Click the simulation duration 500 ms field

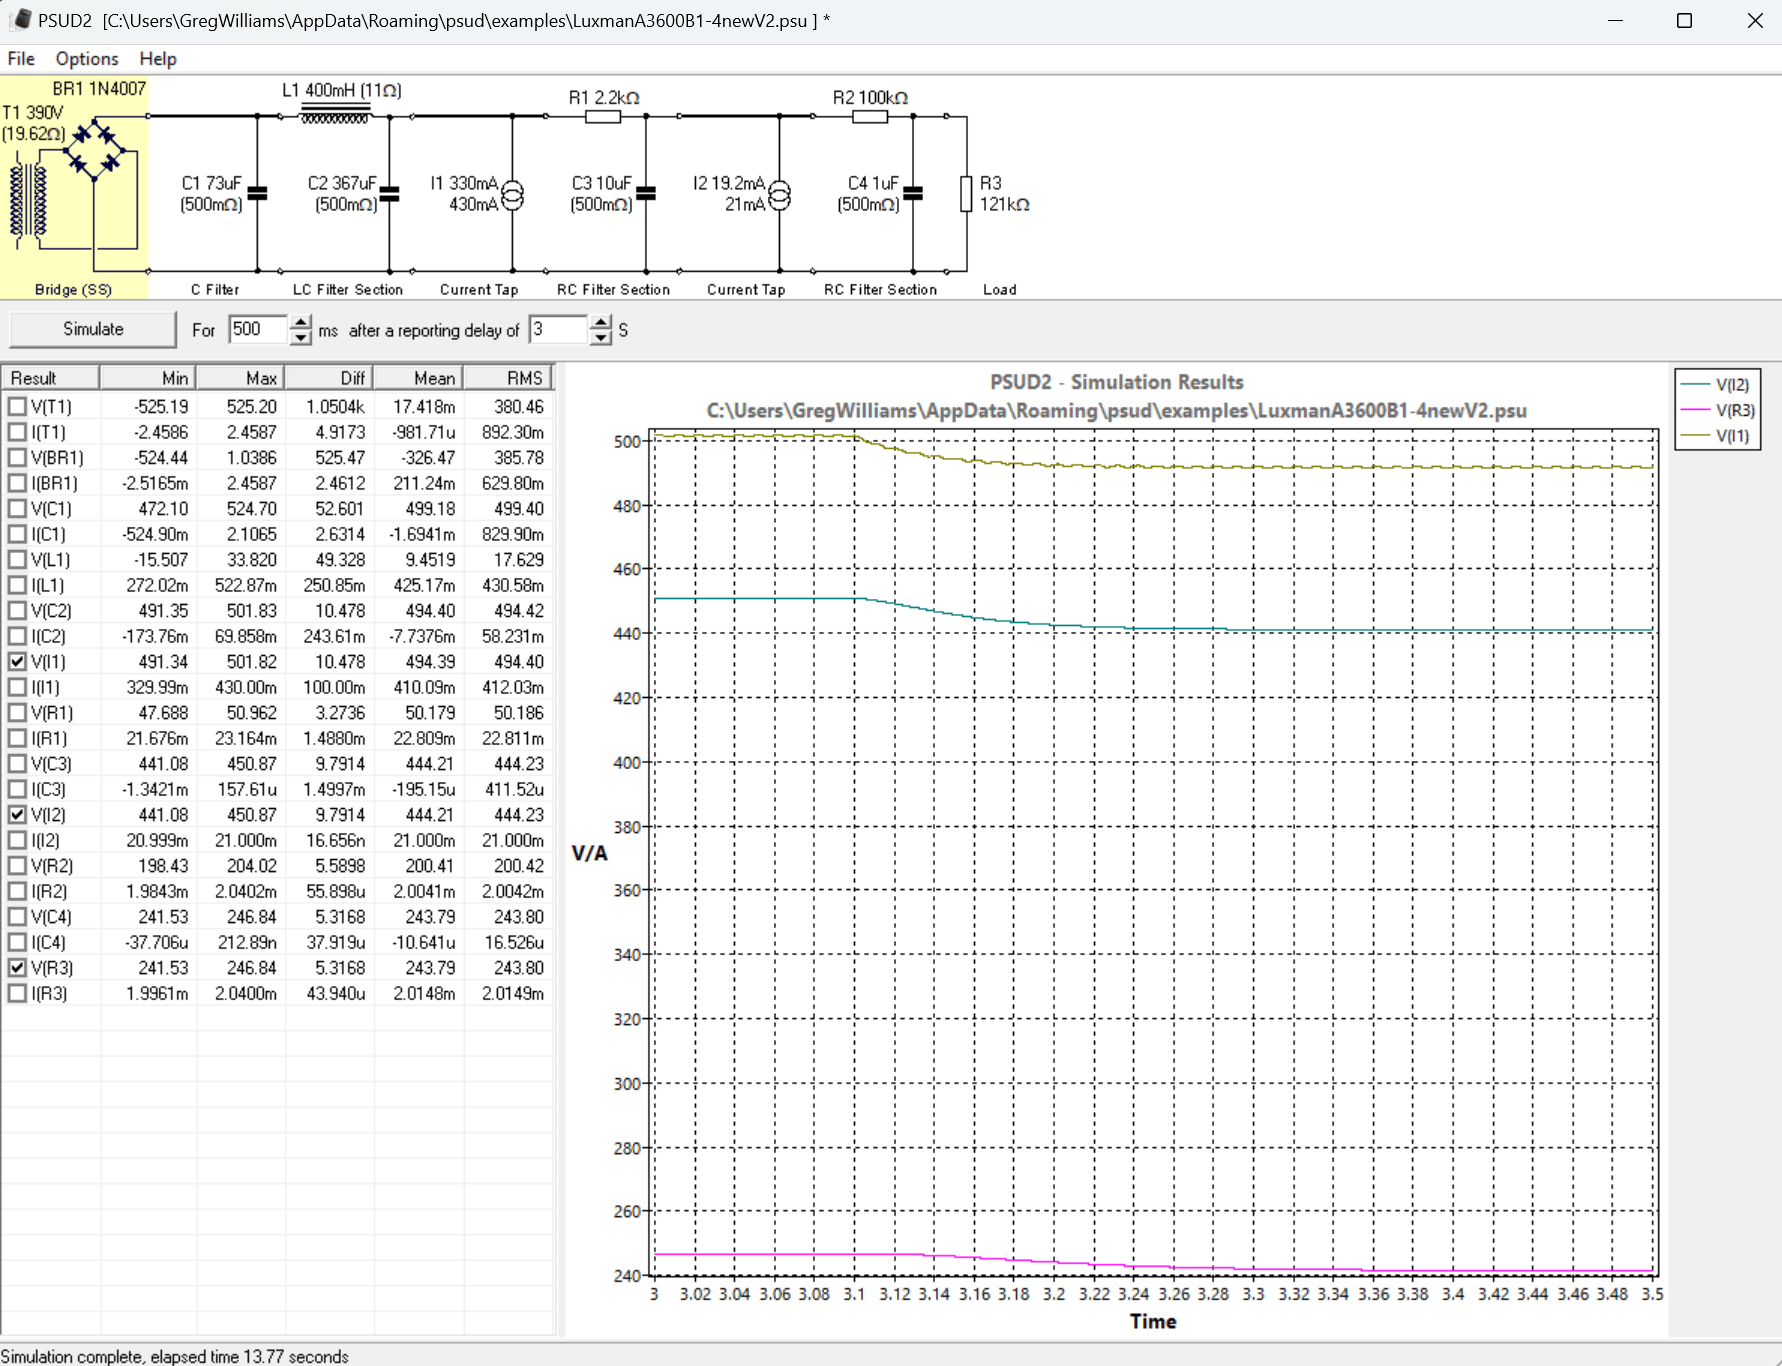pos(259,329)
